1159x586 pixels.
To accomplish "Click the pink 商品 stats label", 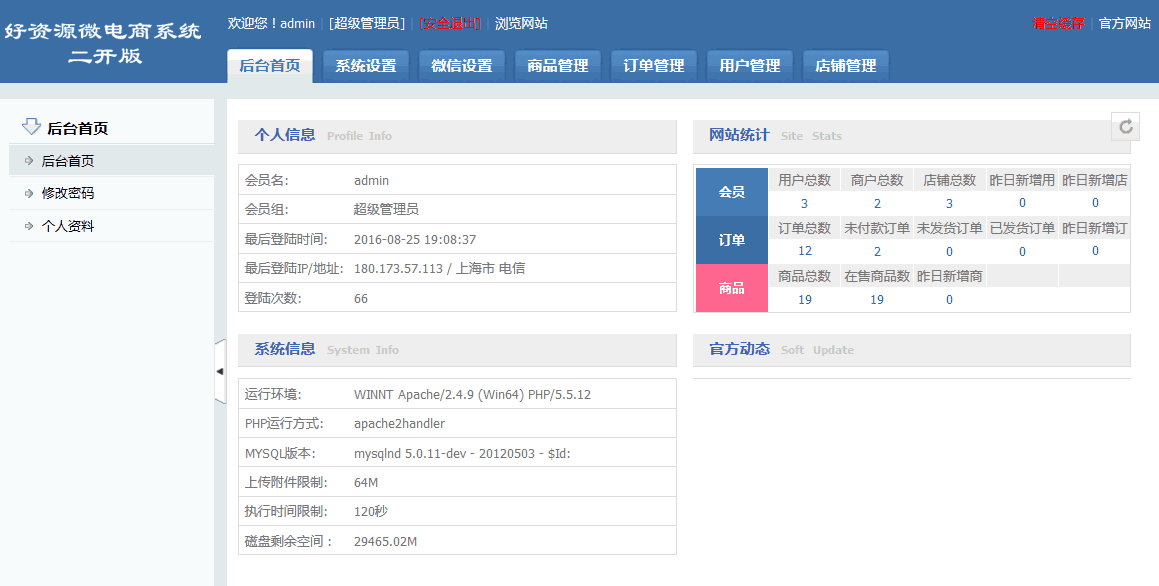I will coord(732,288).
